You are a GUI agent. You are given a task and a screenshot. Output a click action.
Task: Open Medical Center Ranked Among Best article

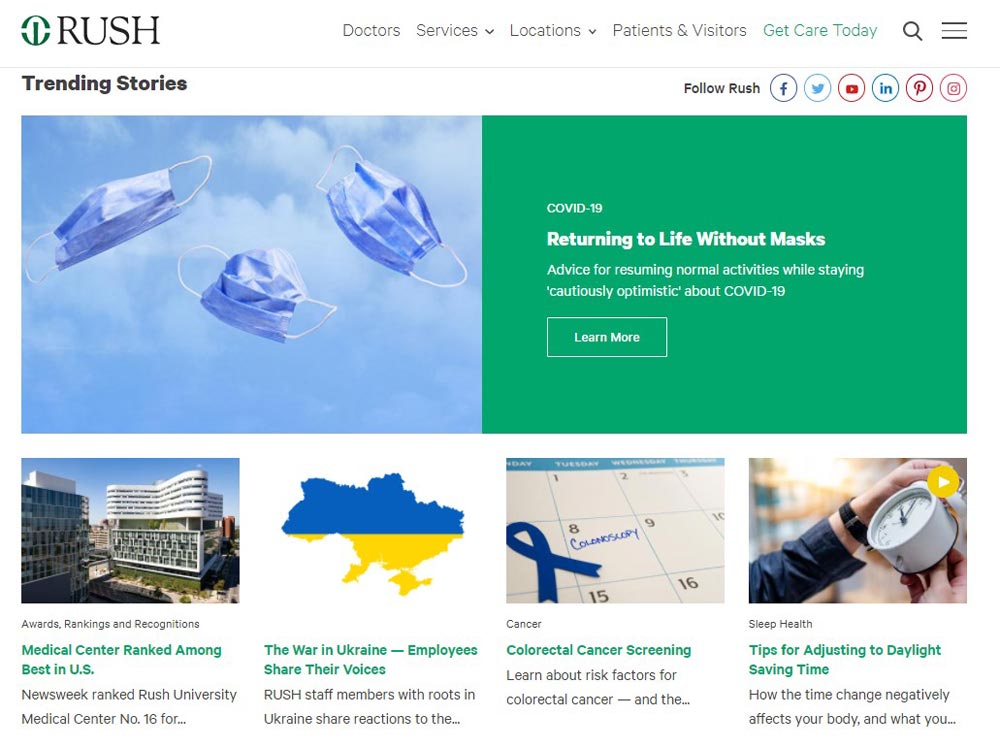click(121, 659)
